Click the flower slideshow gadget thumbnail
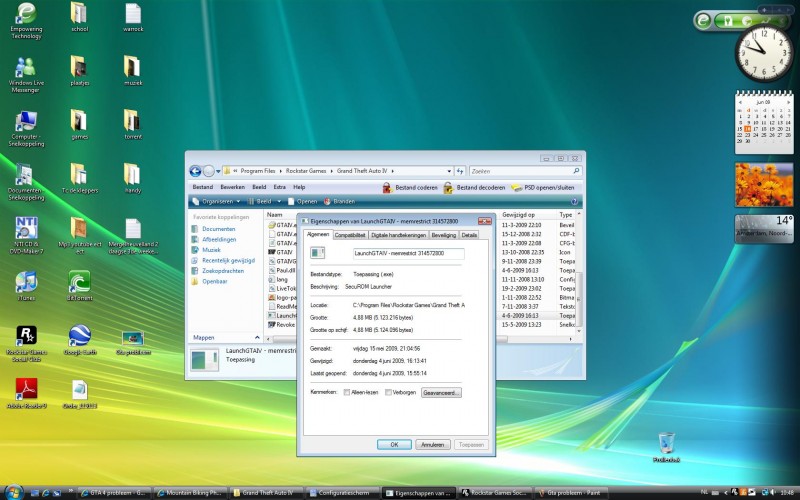Image resolution: width=800 pixels, height=500 pixels. (x=764, y=185)
